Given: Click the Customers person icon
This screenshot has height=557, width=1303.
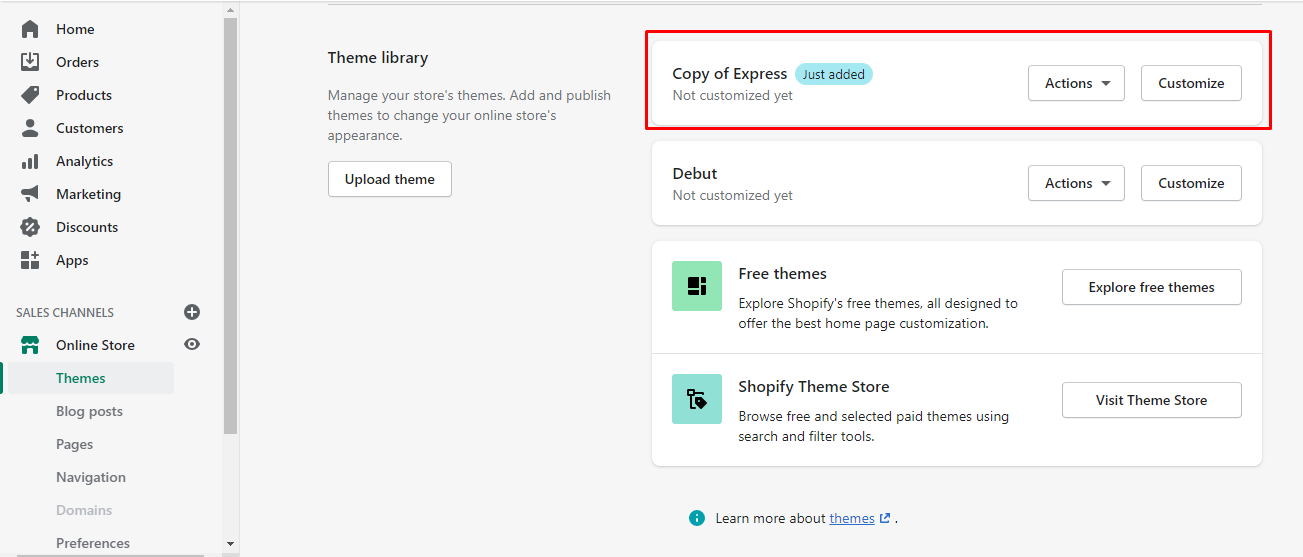Looking at the screenshot, I should 30,128.
